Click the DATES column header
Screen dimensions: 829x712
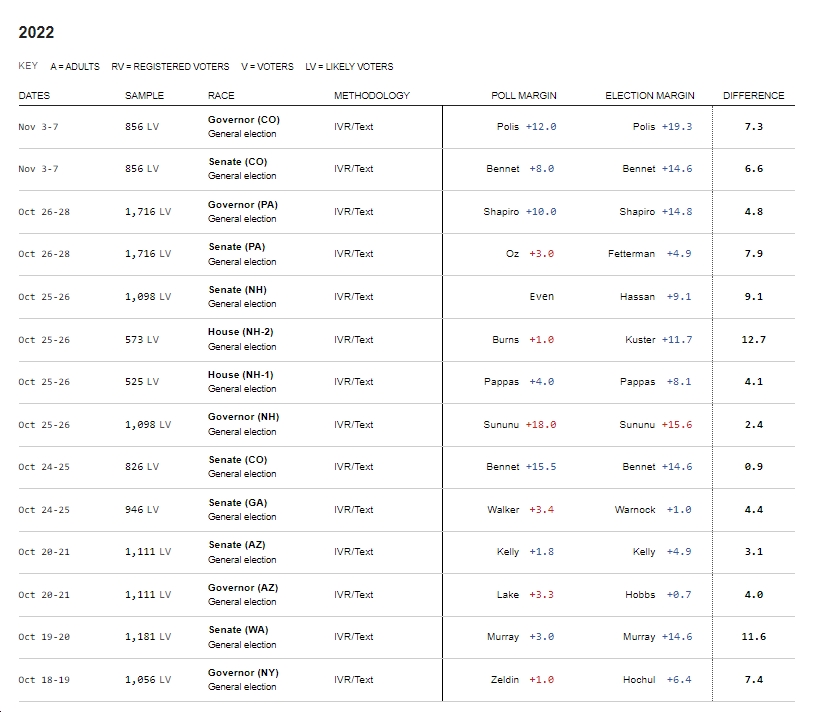(x=34, y=96)
